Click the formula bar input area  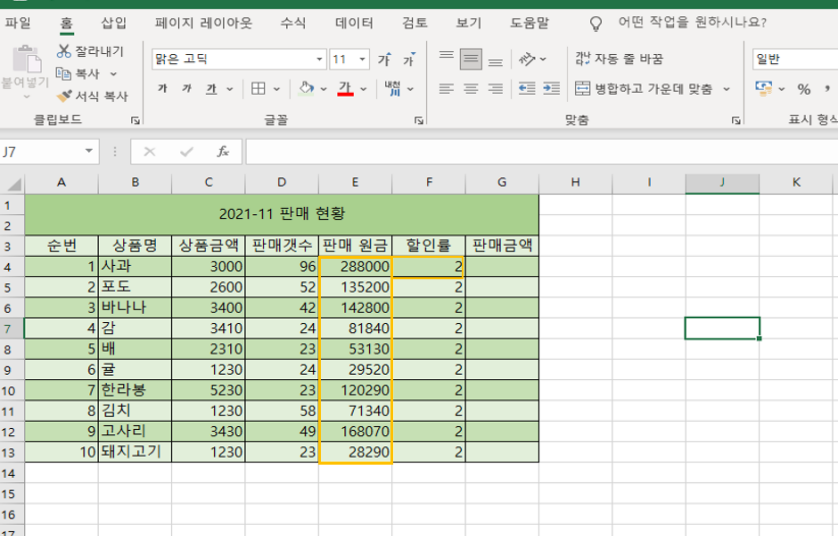[542, 152]
